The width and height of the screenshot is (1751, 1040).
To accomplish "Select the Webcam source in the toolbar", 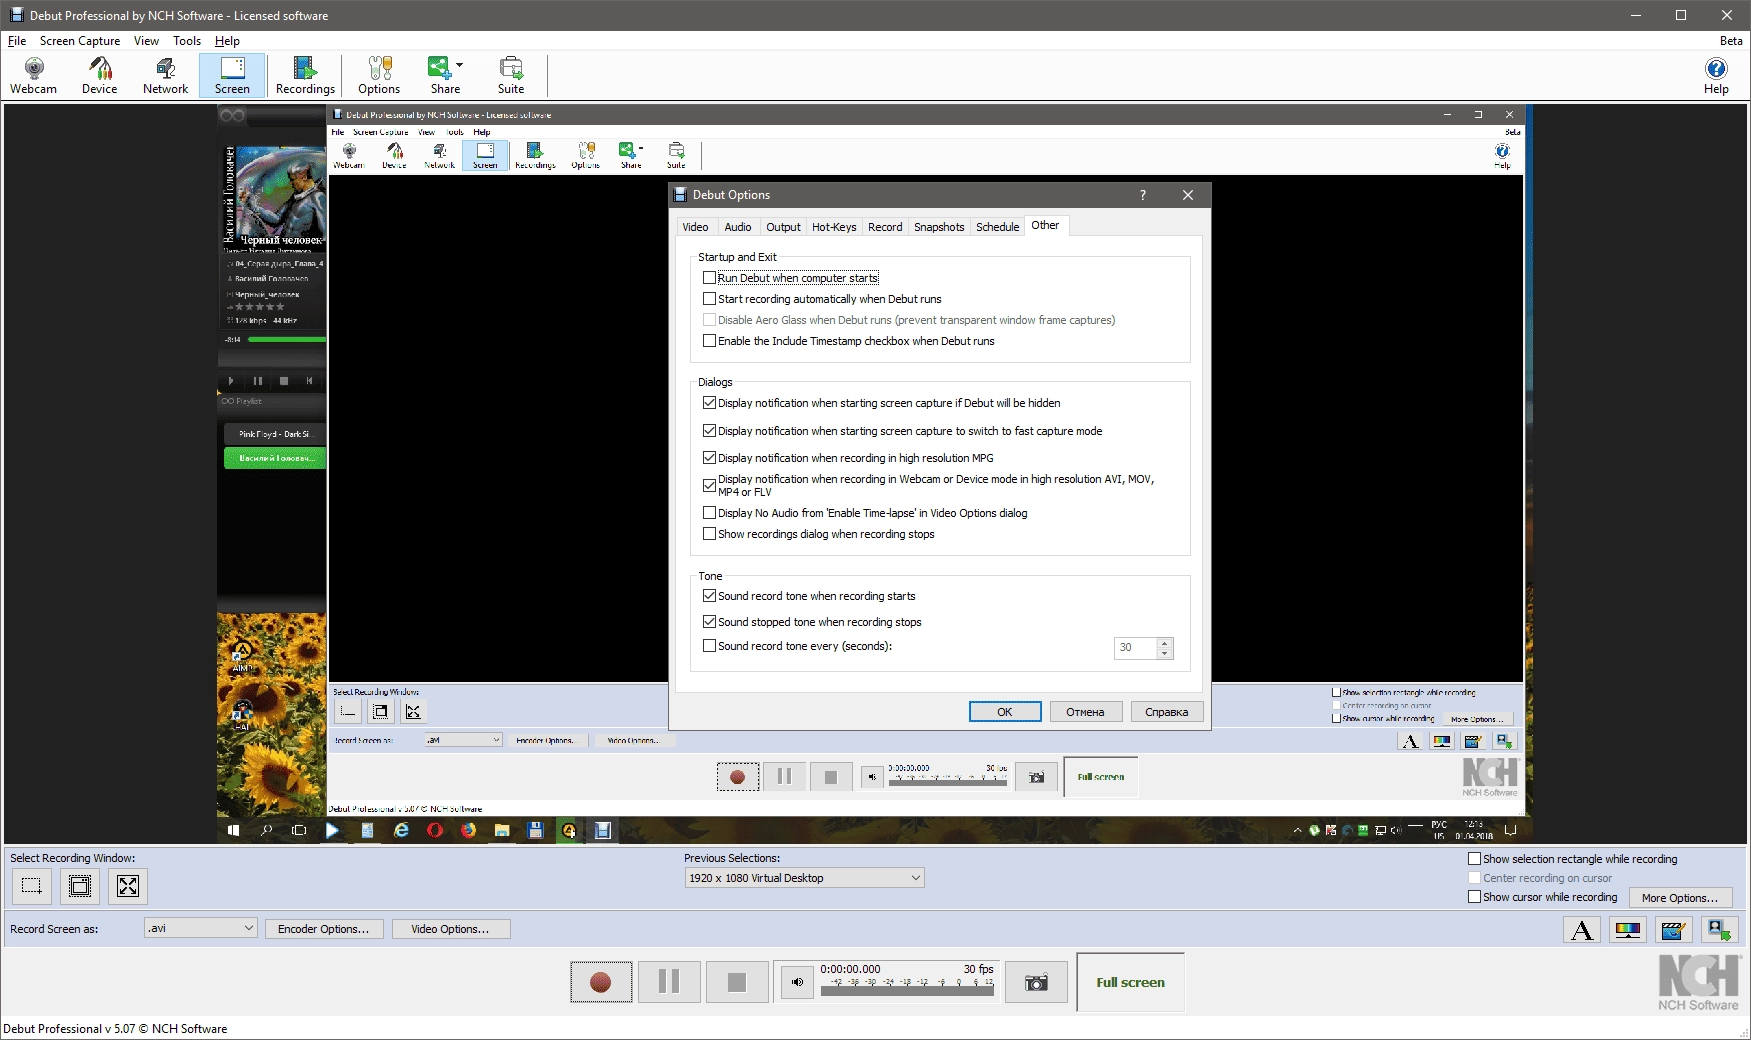I will [x=34, y=75].
